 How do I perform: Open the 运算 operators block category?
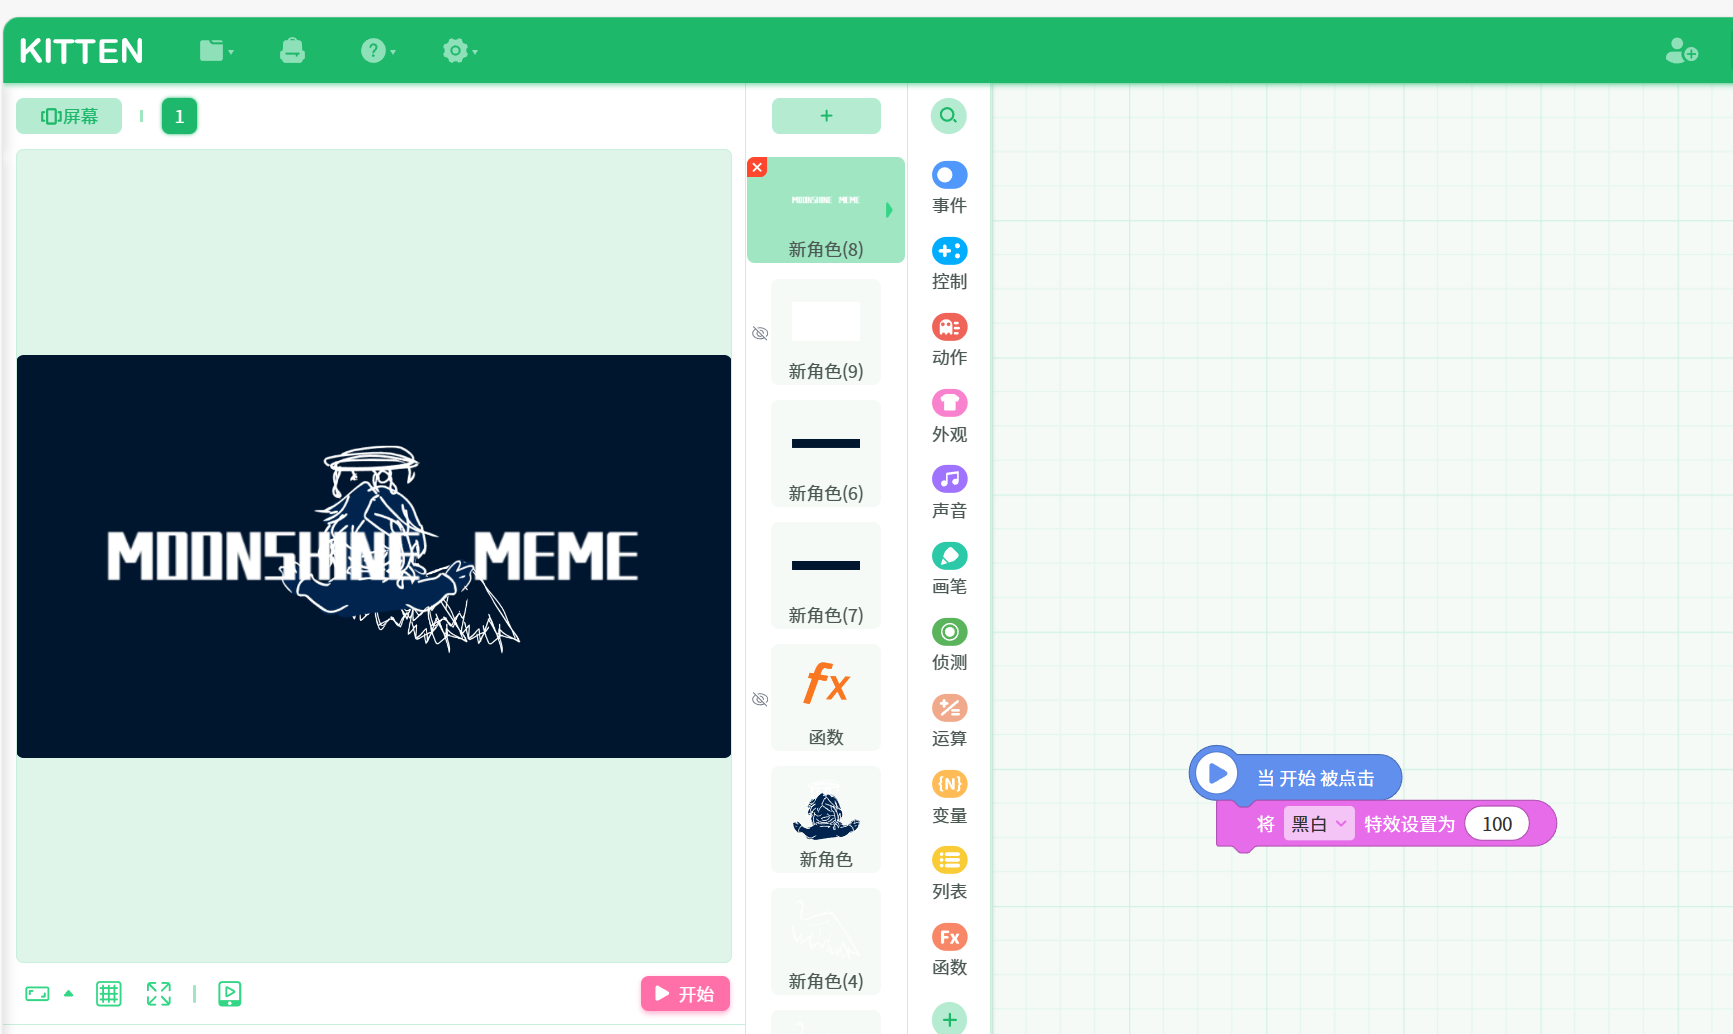(949, 722)
